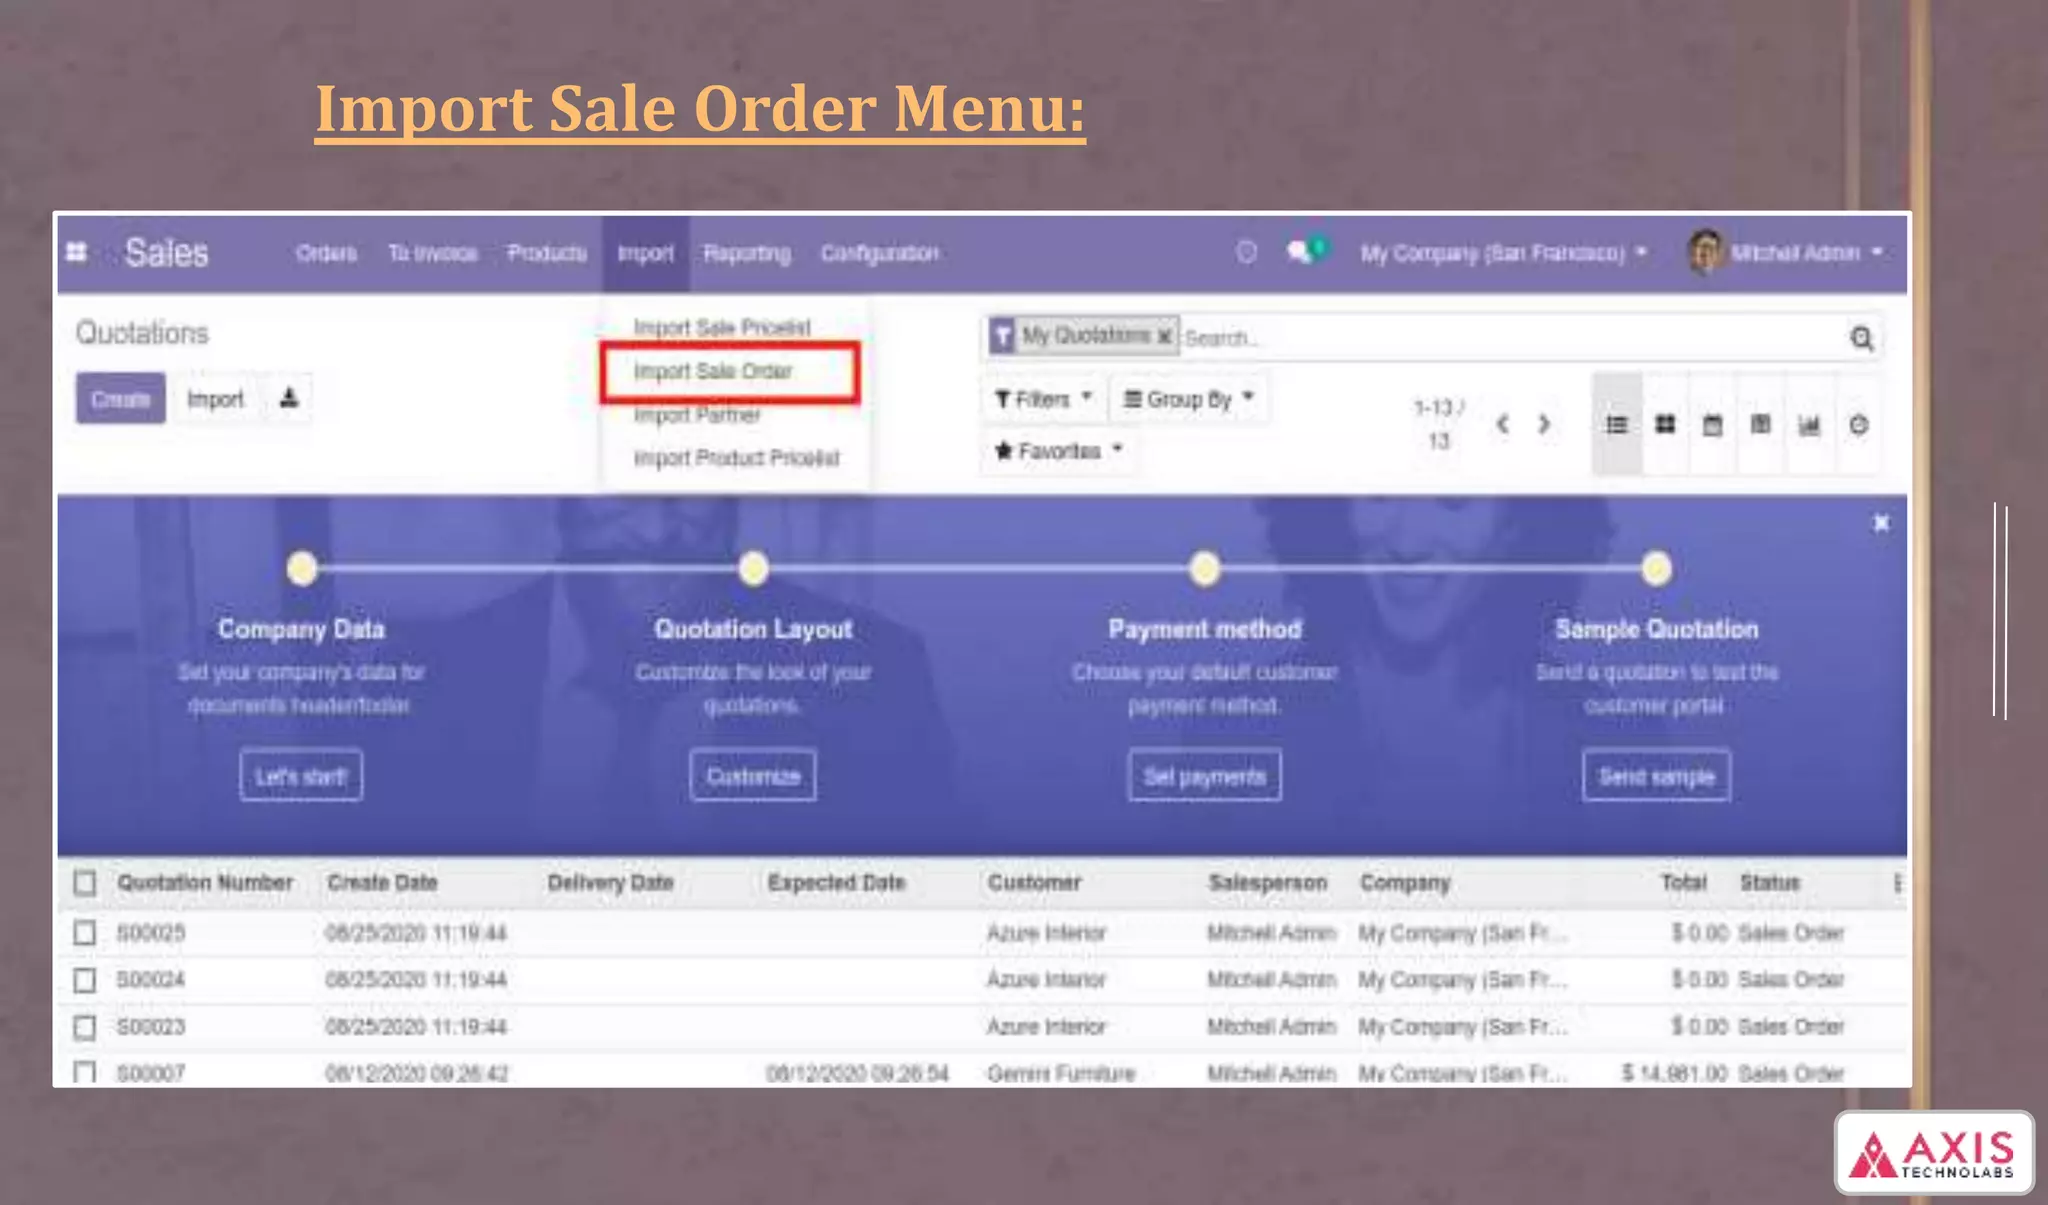Image resolution: width=2048 pixels, height=1205 pixels.
Task: Click the search magnifier icon
Action: [x=1861, y=338]
